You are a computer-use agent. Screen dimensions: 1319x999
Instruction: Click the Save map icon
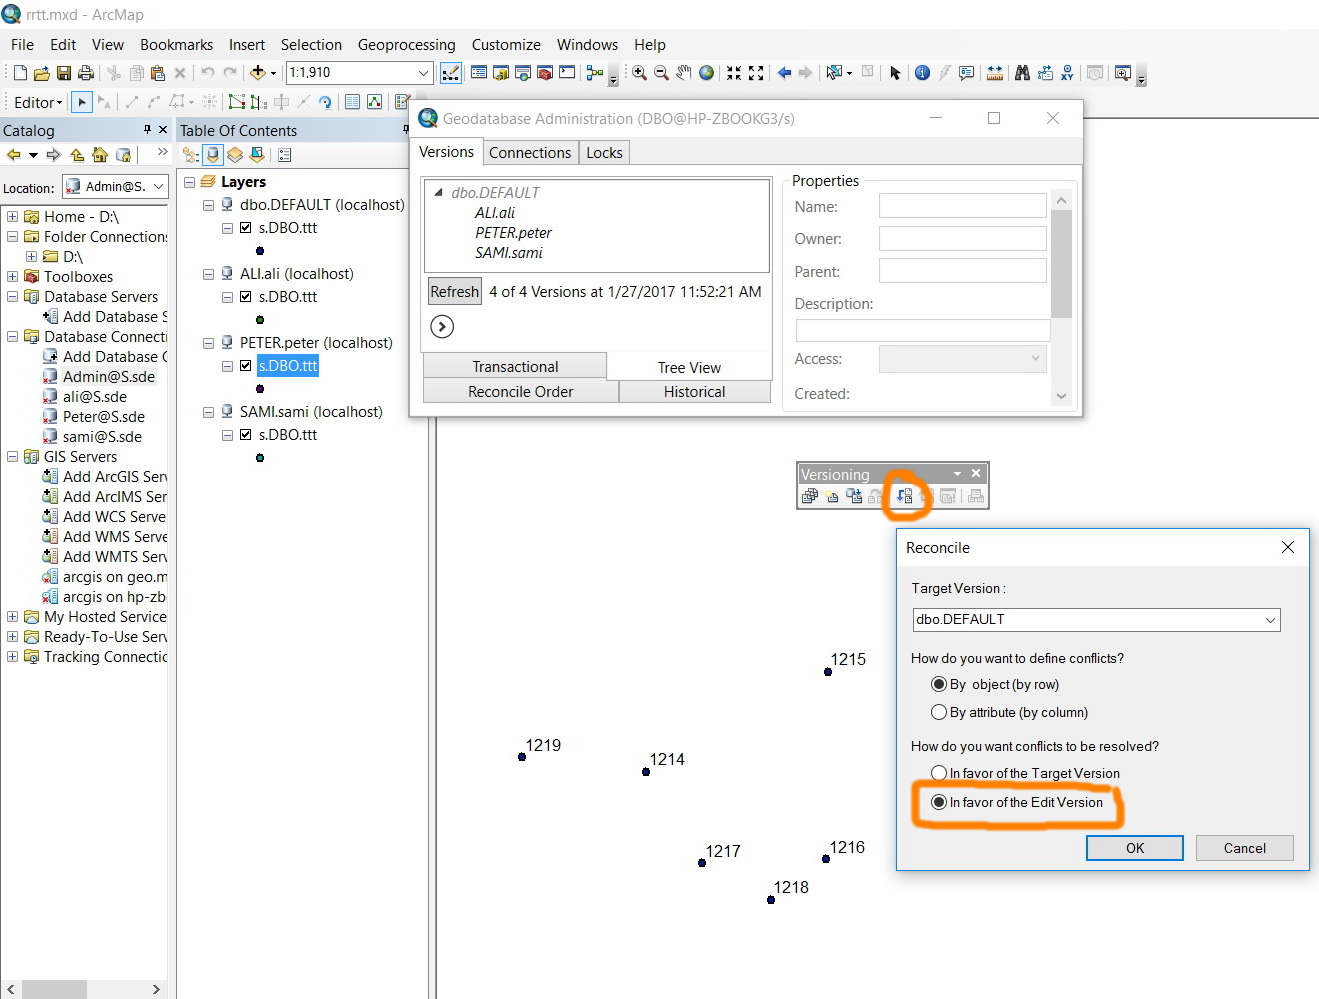point(64,73)
